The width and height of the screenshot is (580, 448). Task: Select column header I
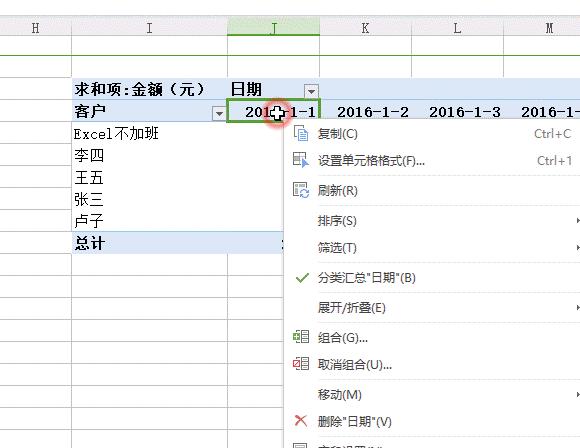pos(149,27)
